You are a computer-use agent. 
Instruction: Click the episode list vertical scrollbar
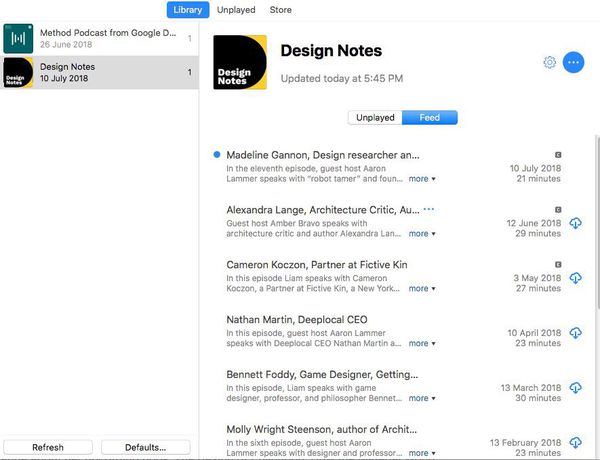(597, 222)
